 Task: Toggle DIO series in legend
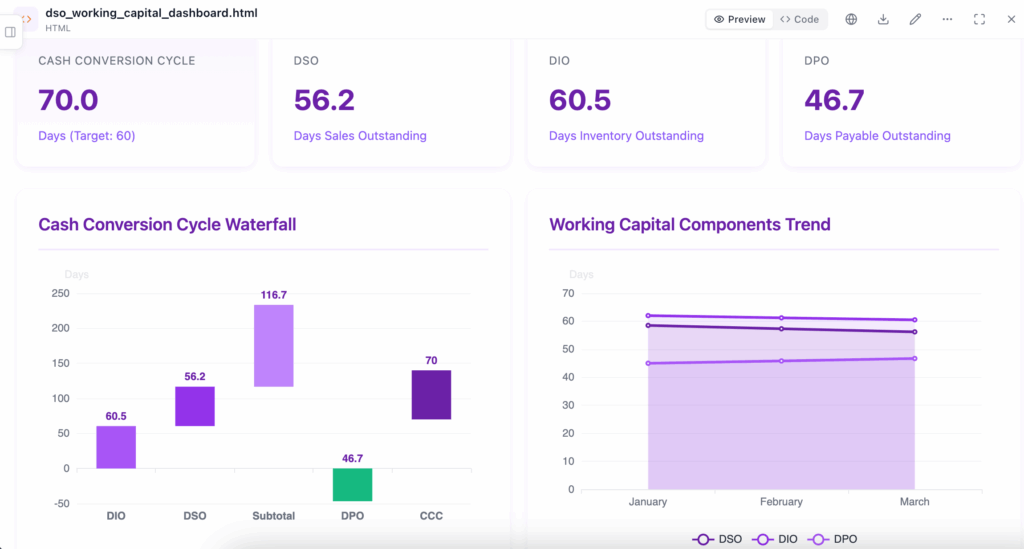click(x=775, y=539)
